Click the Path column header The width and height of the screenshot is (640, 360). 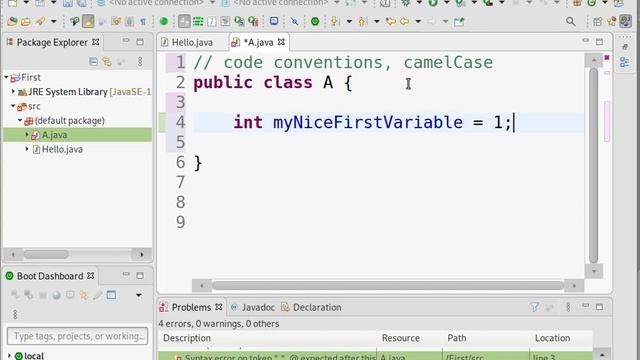[x=457, y=338]
